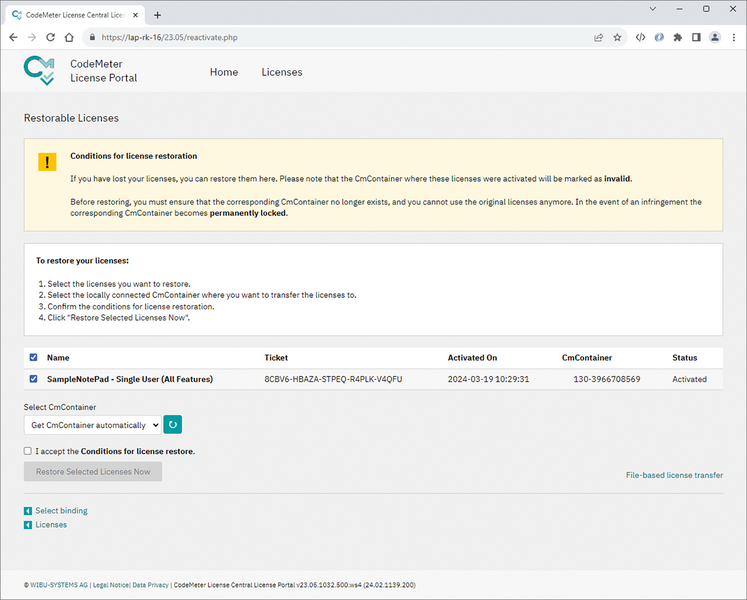The image size is (747, 600).
Task: Click the Ticket column header
Action: pyautogui.click(x=276, y=357)
